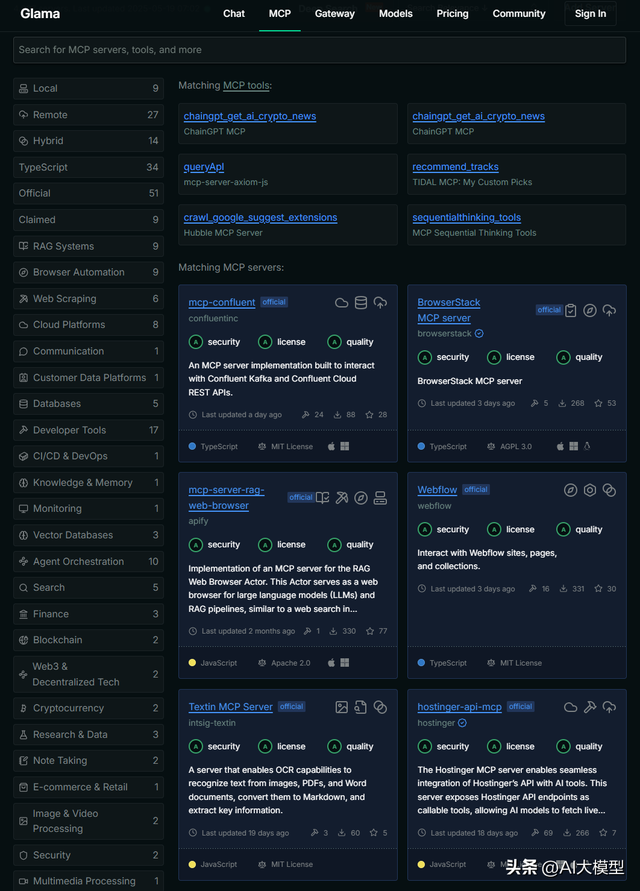
Task: Click the server icon on mcp-server-rag-web-browser card
Action: coord(380,498)
